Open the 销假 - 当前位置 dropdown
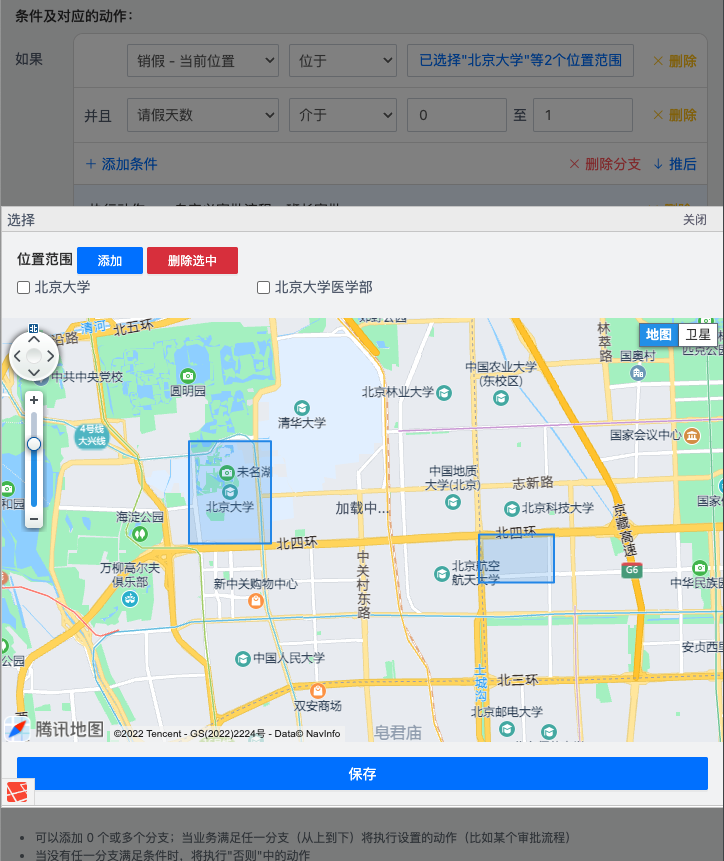 click(x=202, y=61)
